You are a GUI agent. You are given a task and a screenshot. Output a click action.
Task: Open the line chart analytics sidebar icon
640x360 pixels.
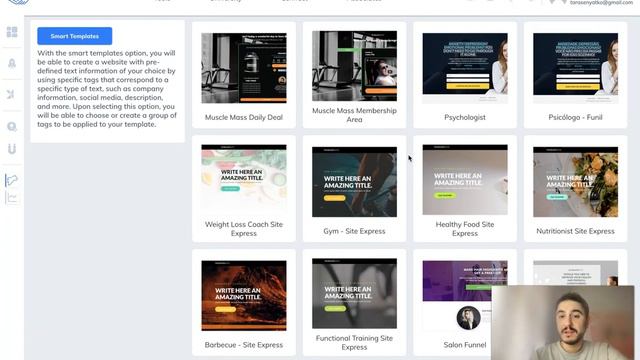pyautogui.click(x=12, y=198)
